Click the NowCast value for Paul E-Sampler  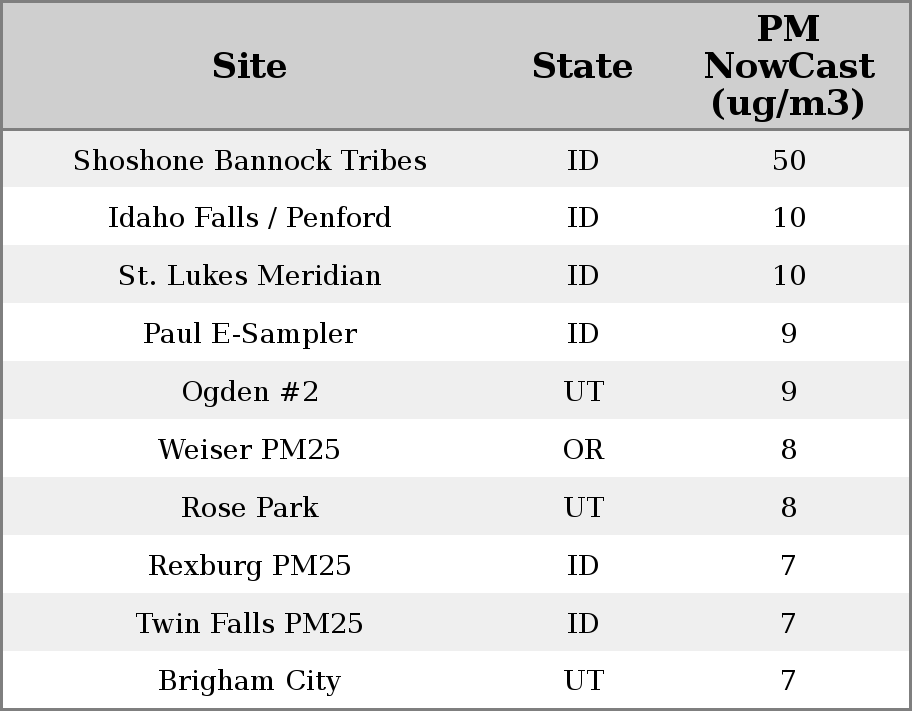[x=788, y=334]
